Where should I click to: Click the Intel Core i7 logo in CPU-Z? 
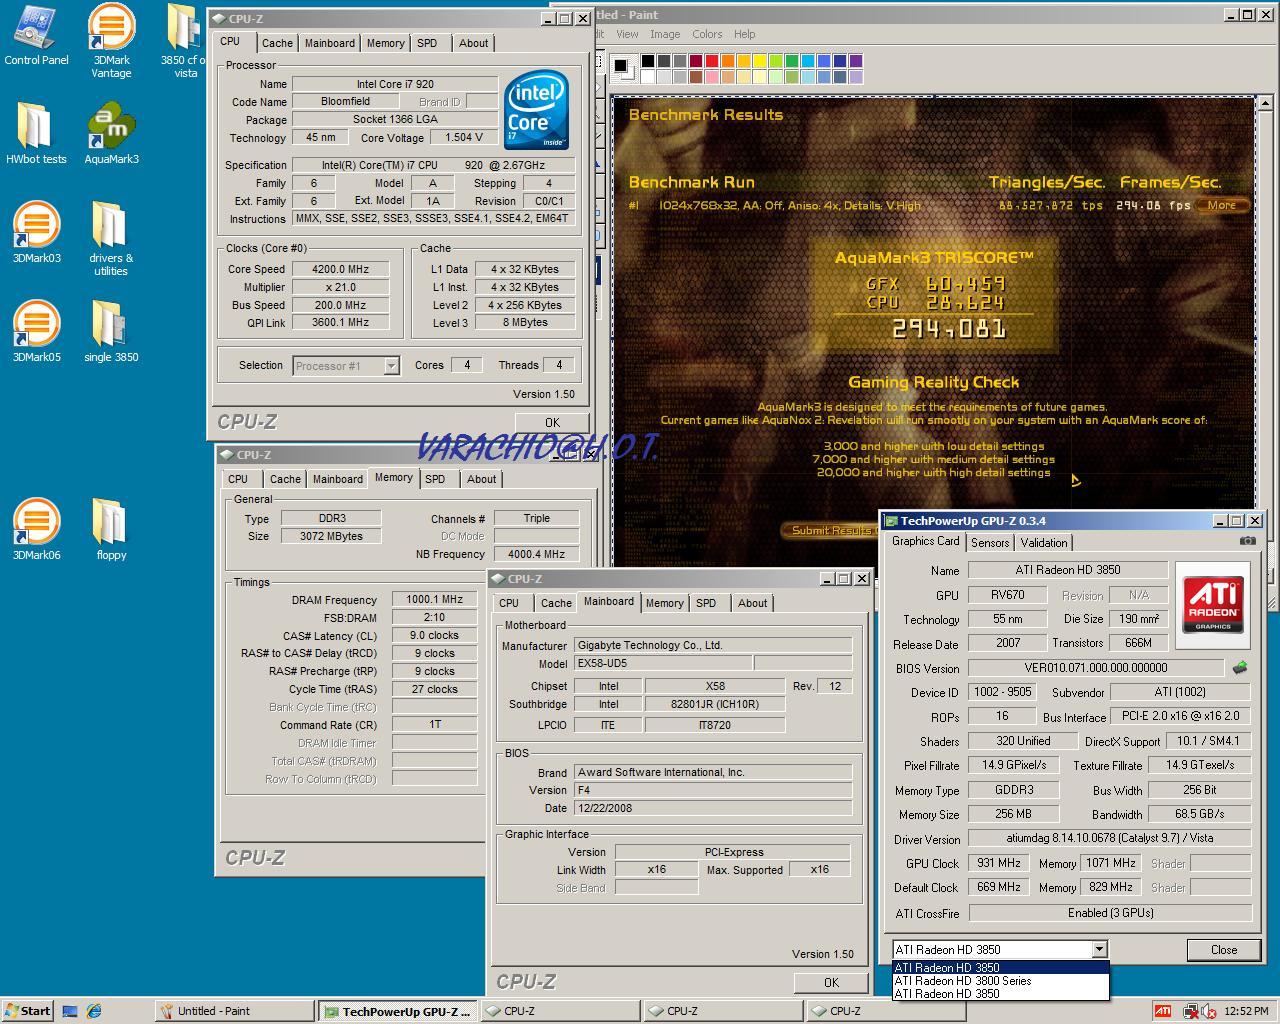536,110
